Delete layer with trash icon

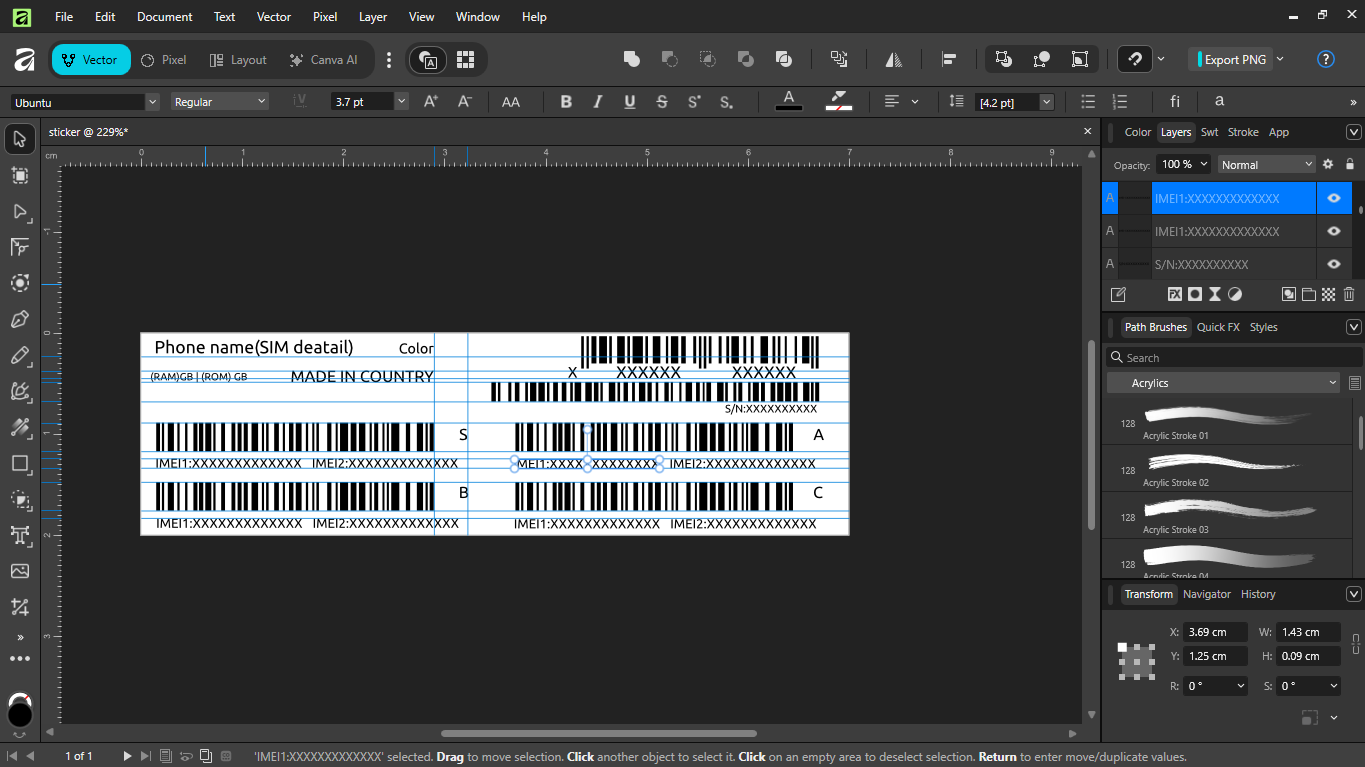(x=1349, y=294)
